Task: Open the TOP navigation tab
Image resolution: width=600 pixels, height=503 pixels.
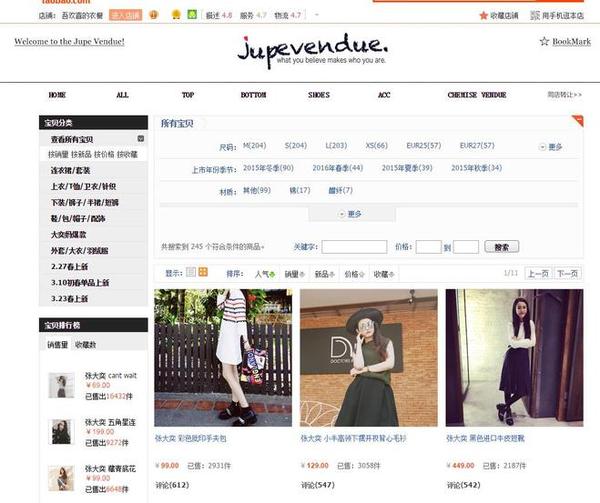Action: pyautogui.click(x=188, y=95)
